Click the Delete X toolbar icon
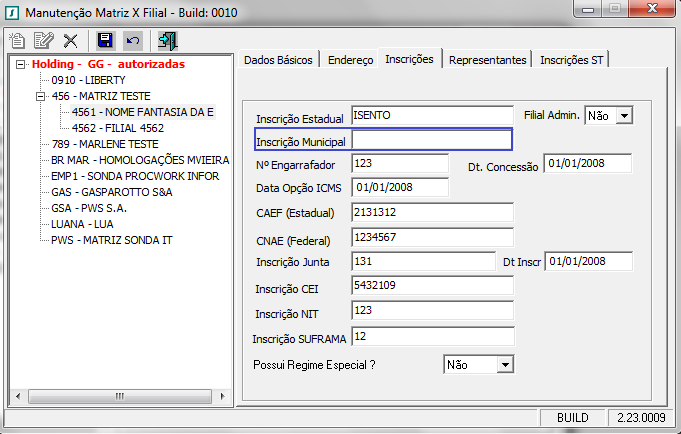This screenshot has height=434, width=681. coord(70,41)
